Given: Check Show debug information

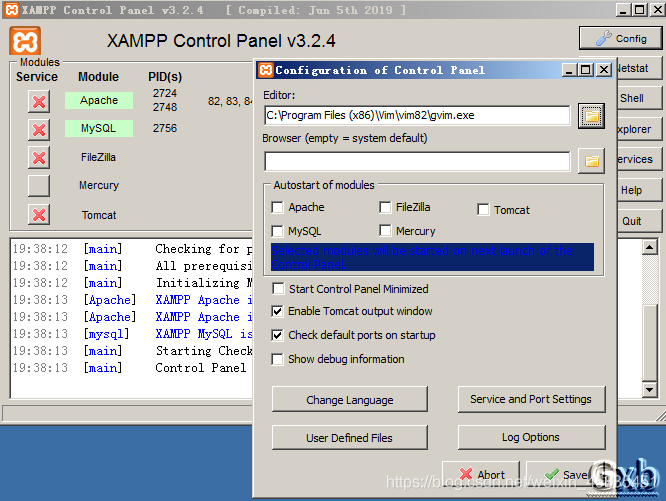Looking at the screenshot, I should pos(277,359).
